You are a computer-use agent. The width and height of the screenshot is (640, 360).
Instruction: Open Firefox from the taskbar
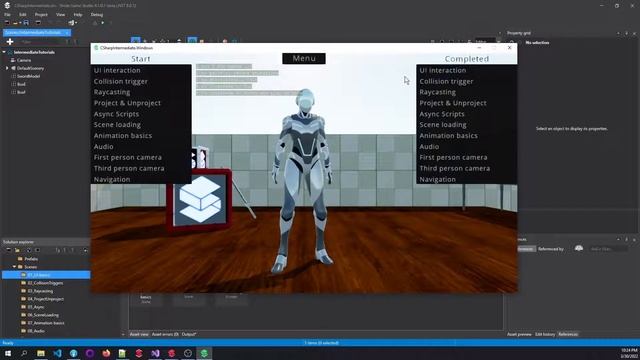click(x=106, y=353)
